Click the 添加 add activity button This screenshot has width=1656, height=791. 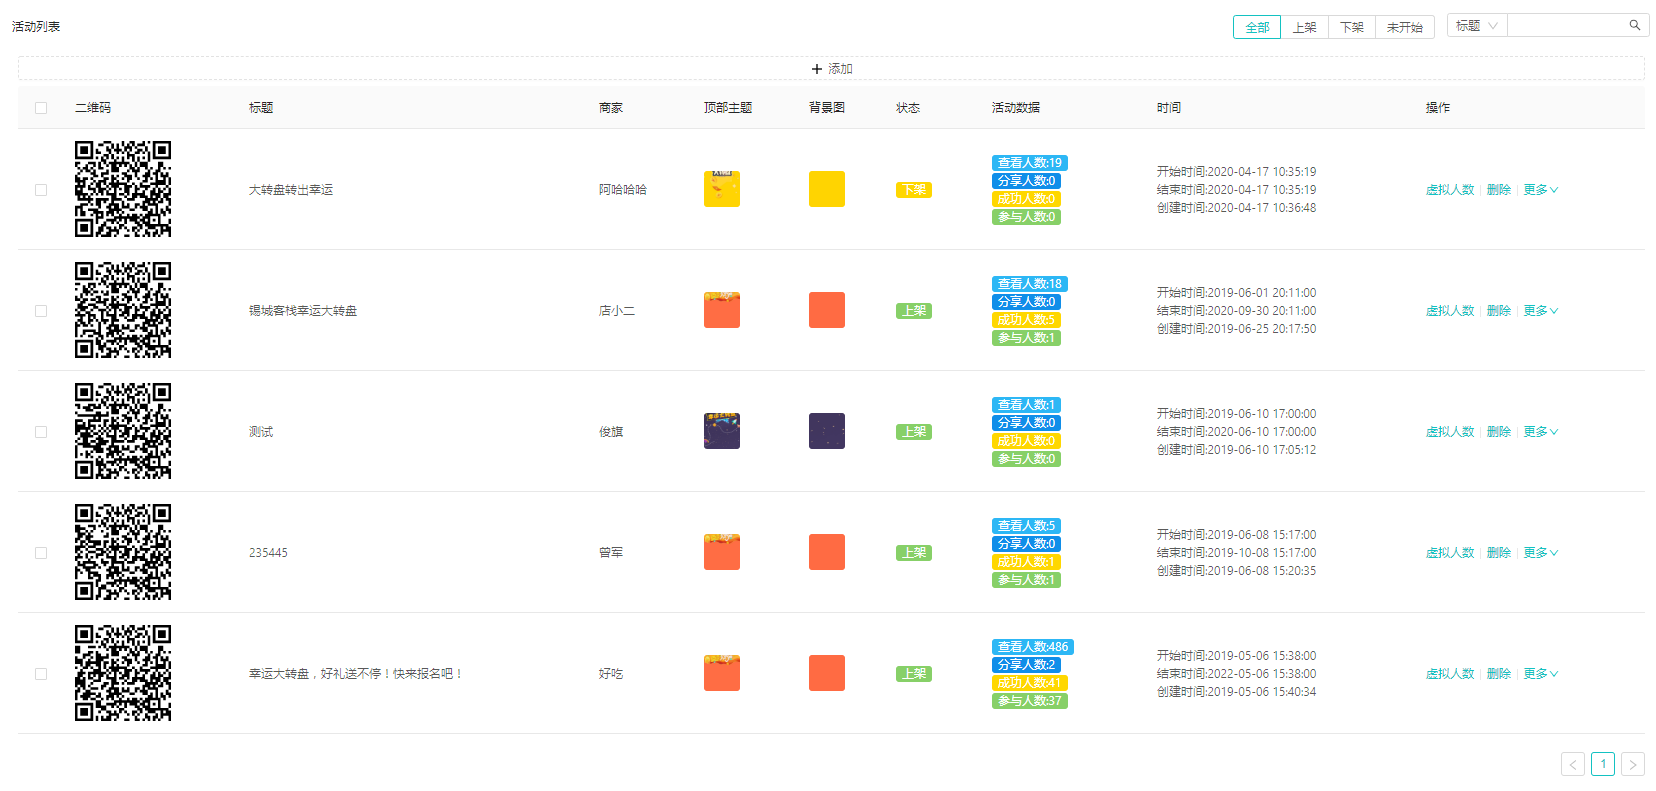point(831,69)
